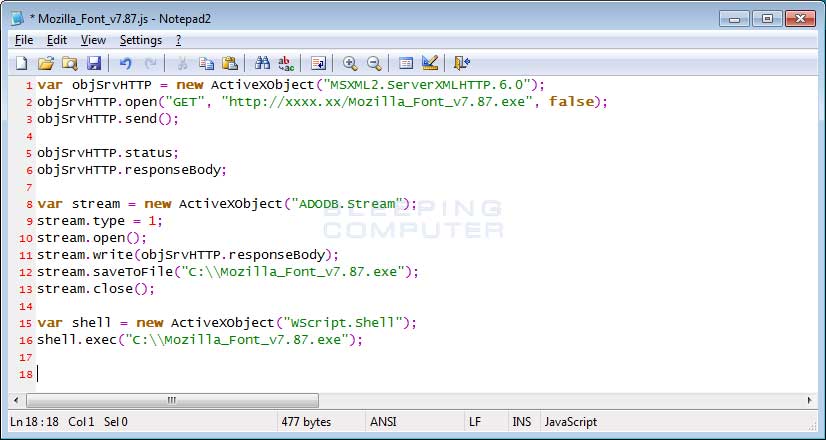The width and height of the screenshot is (826, 440).
Task: Open the Edit menu
Action: [57, 40]
